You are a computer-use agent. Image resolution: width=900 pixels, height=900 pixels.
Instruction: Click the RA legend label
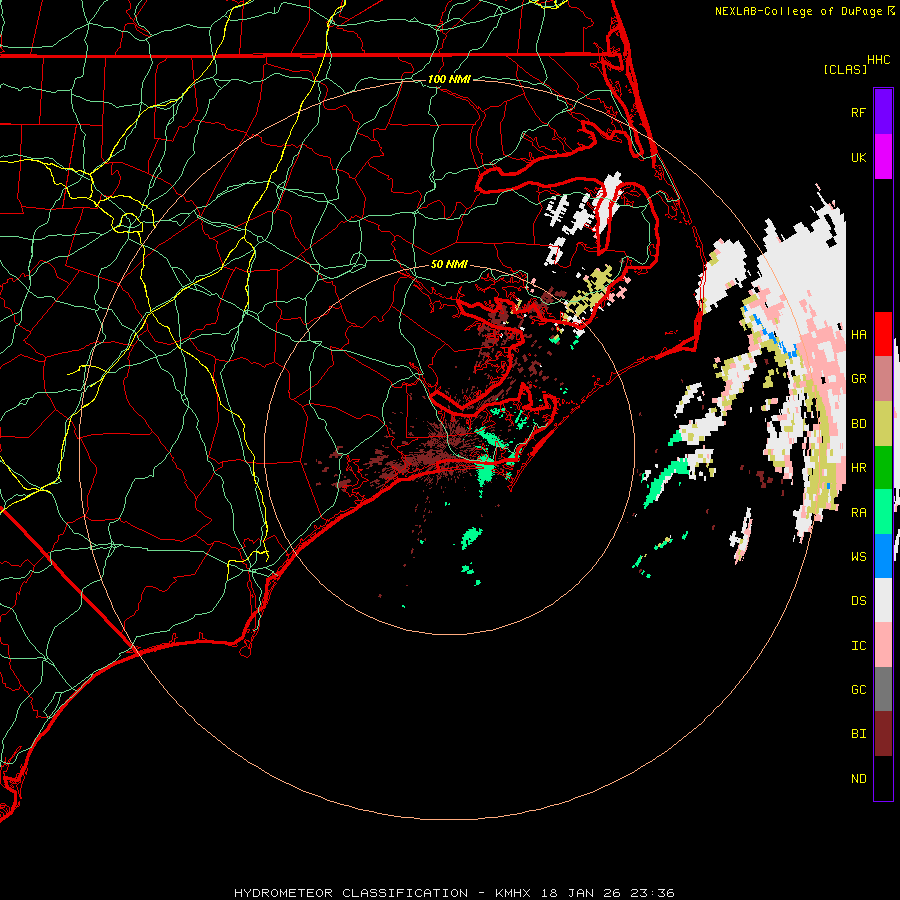click(x=858, y=513)
